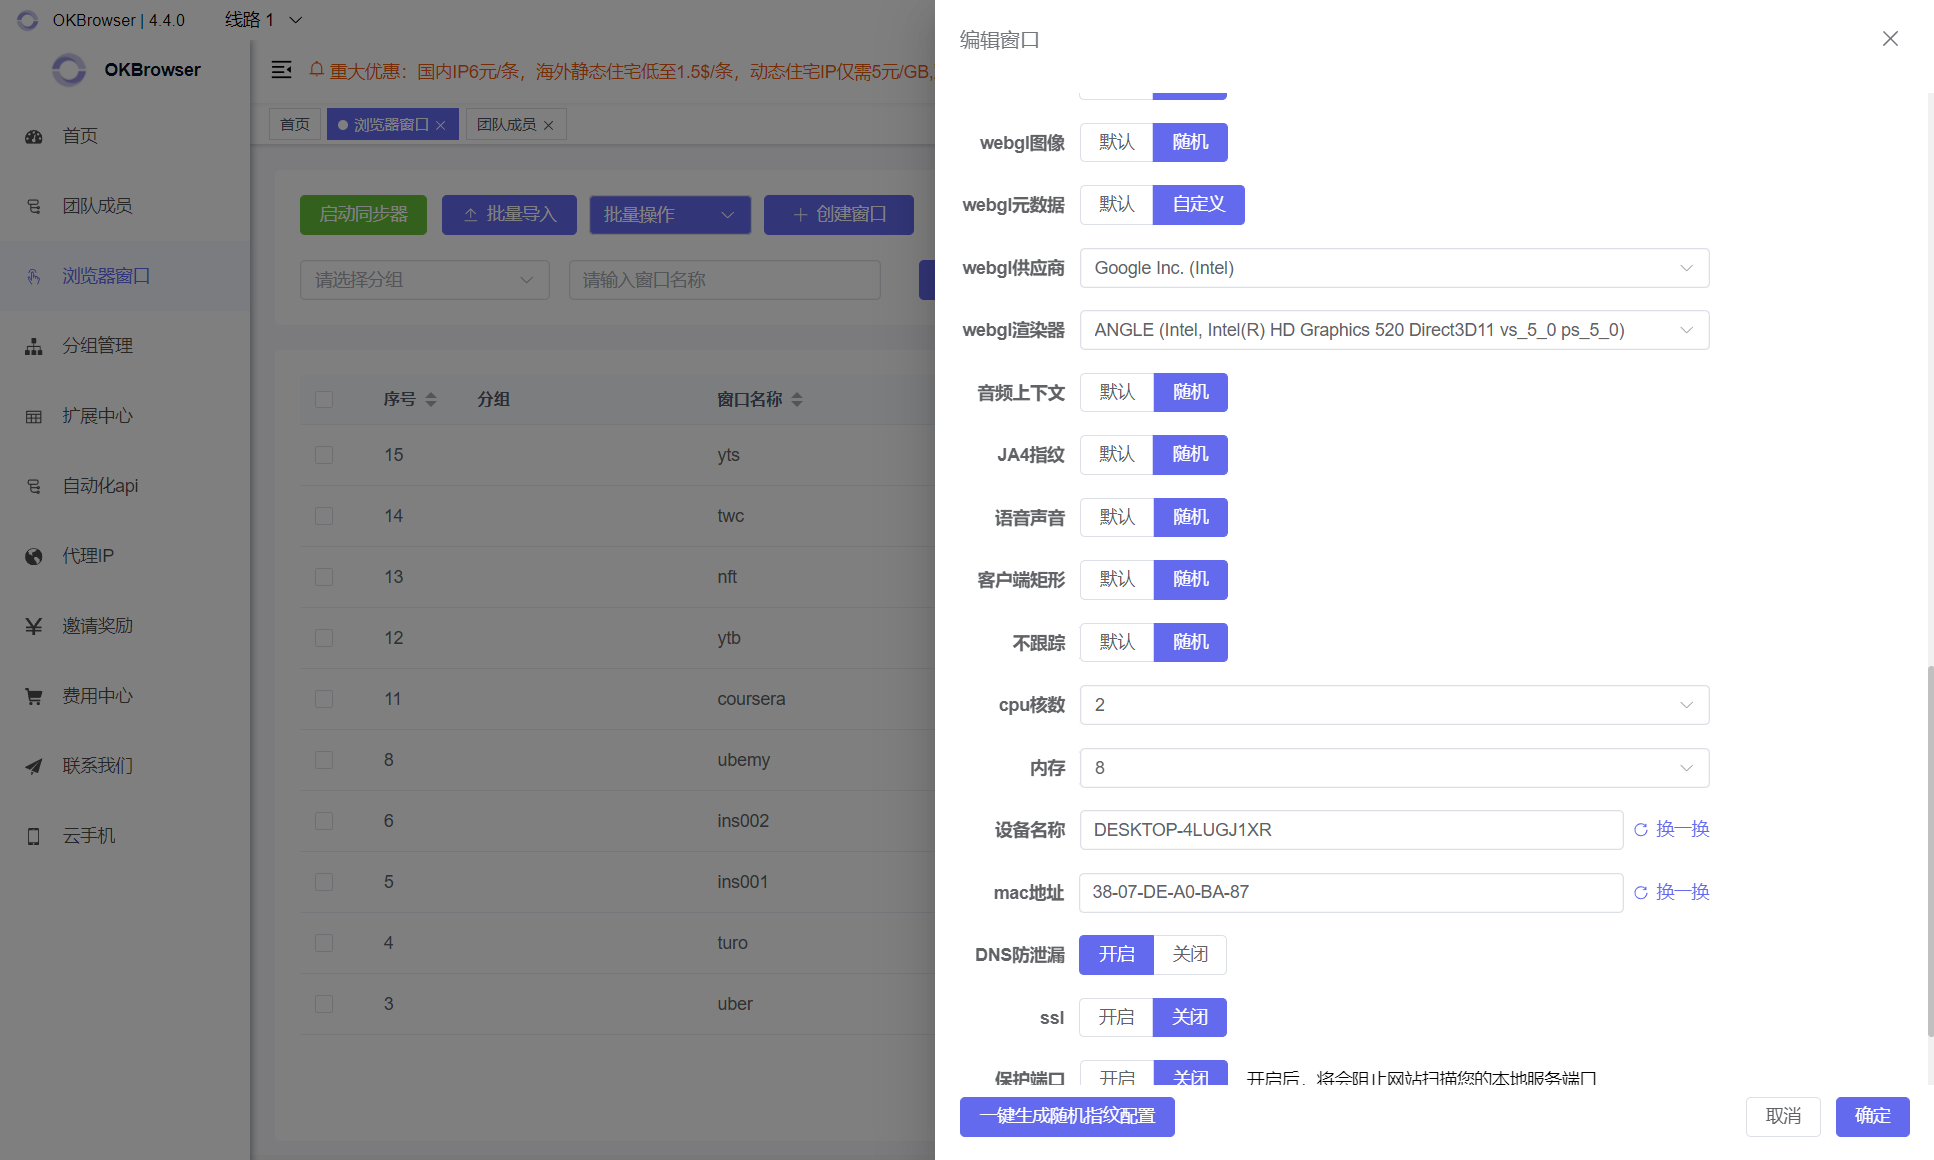Turn off DNS防泄漏 with 关闭
The image size is (1934, 1160).
tap(1190, 955)
